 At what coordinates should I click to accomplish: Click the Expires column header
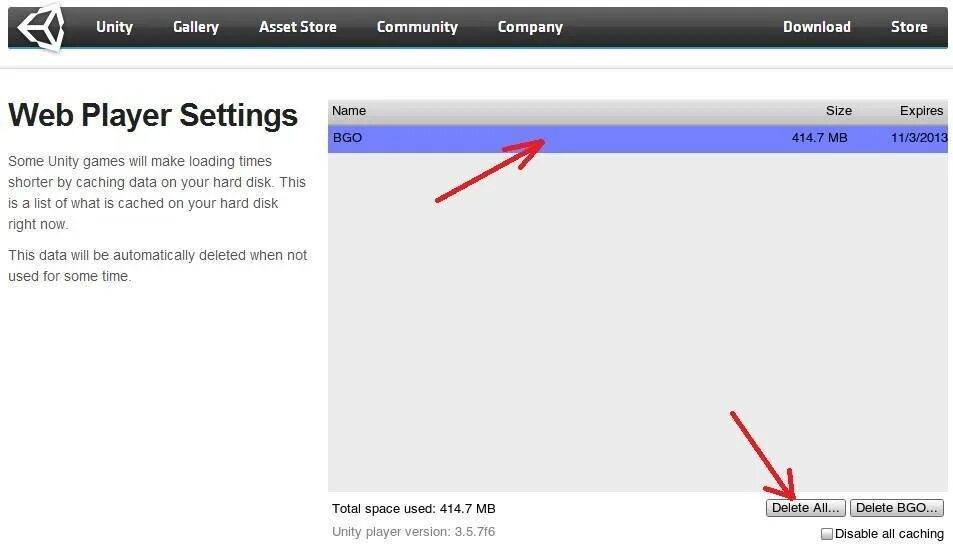(x=921, y=111)
